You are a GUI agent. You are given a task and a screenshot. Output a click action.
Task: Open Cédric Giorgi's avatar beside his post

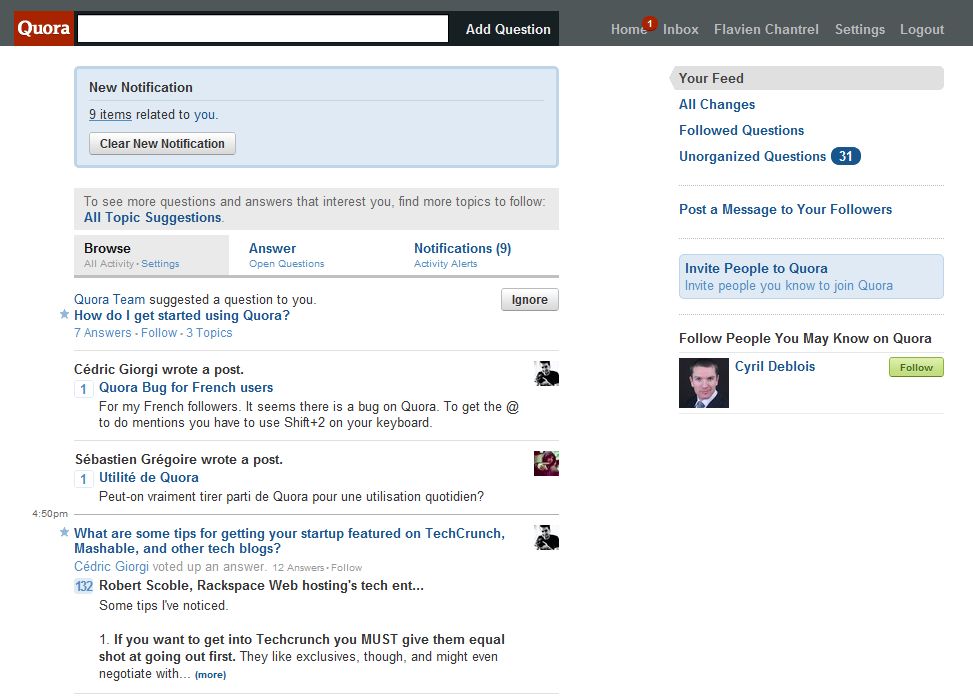click(546, 374)
